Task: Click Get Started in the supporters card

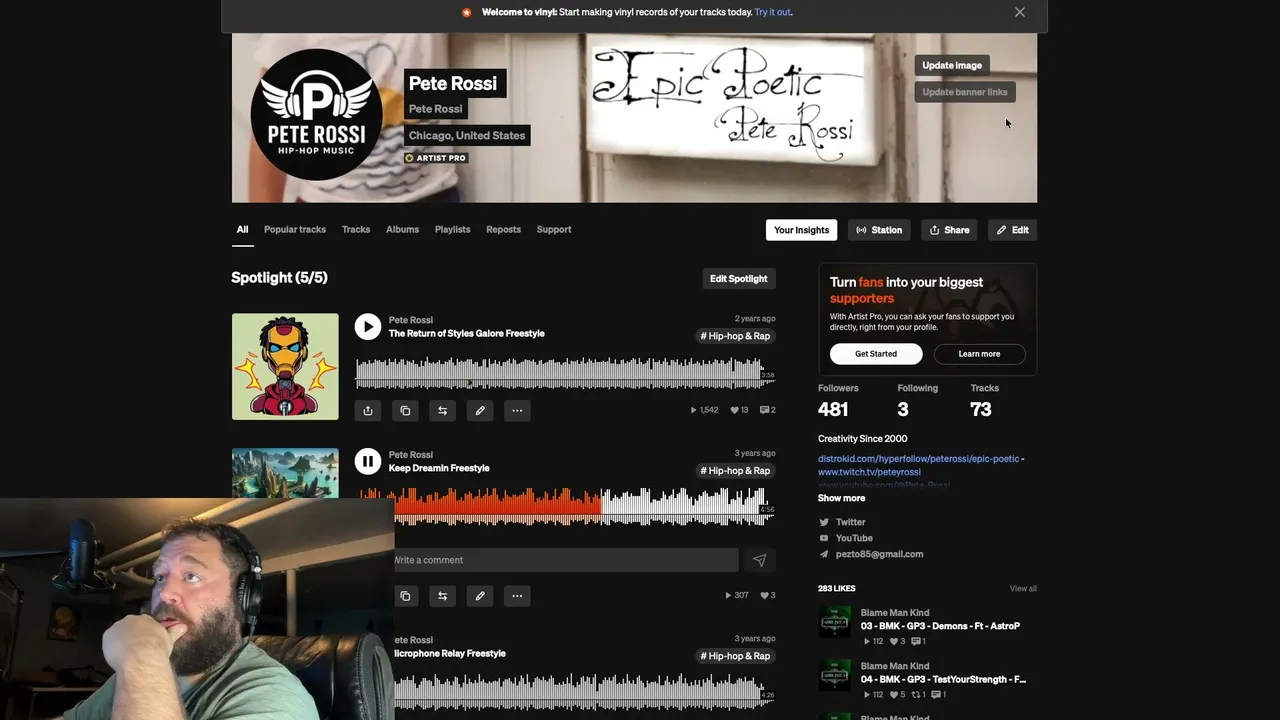Action: point(876,354)
